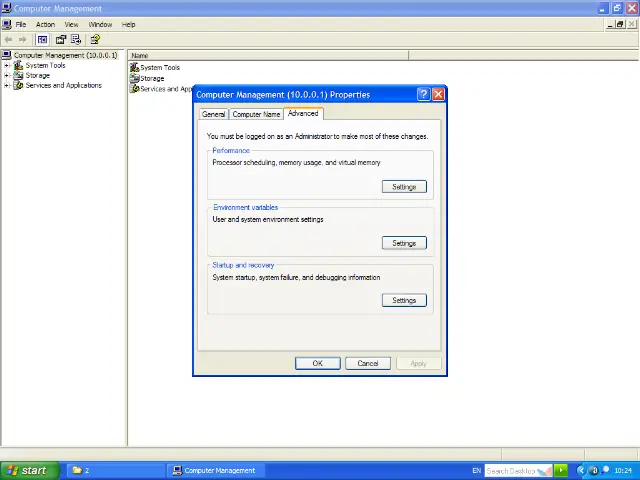Expand the Storage tree node
Image resolution: width=640 pixels, height=480 pixels.
tap(6, 76)
